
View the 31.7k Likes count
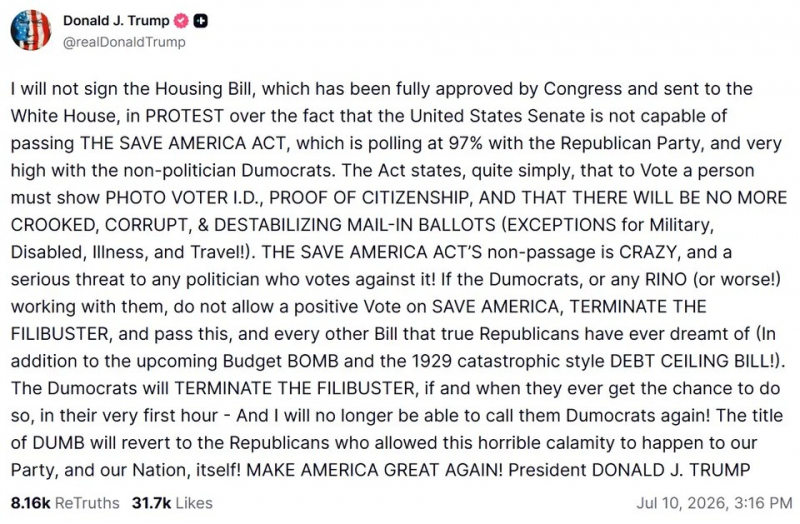pos(152,503)
